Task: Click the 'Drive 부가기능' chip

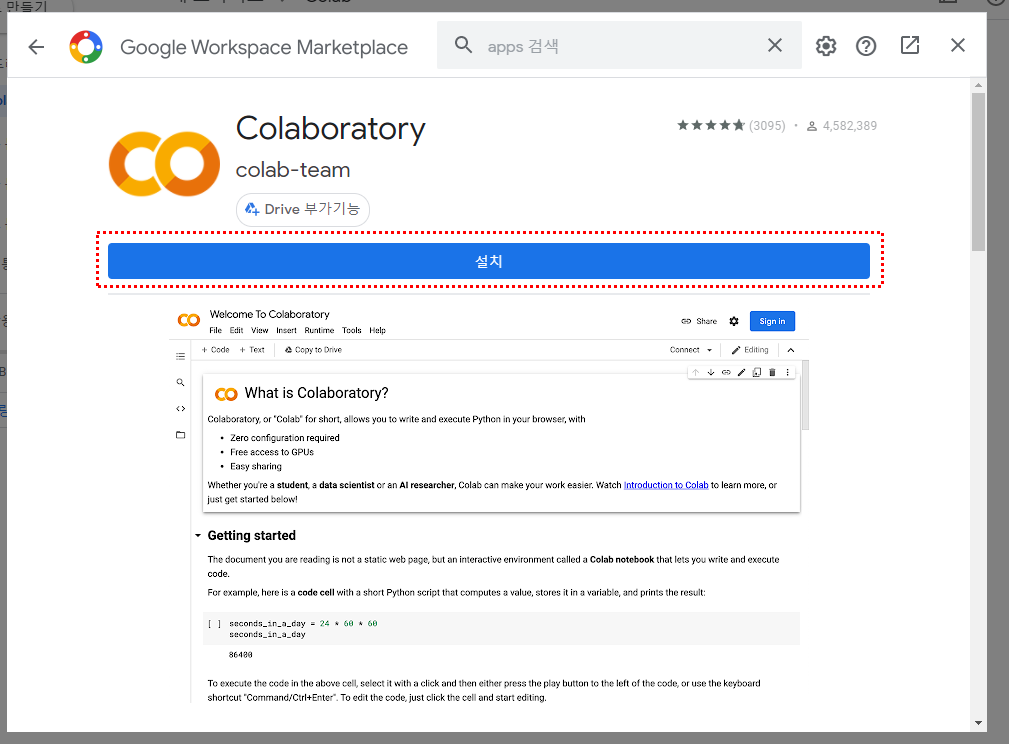Action: click(x=302, y=210)
